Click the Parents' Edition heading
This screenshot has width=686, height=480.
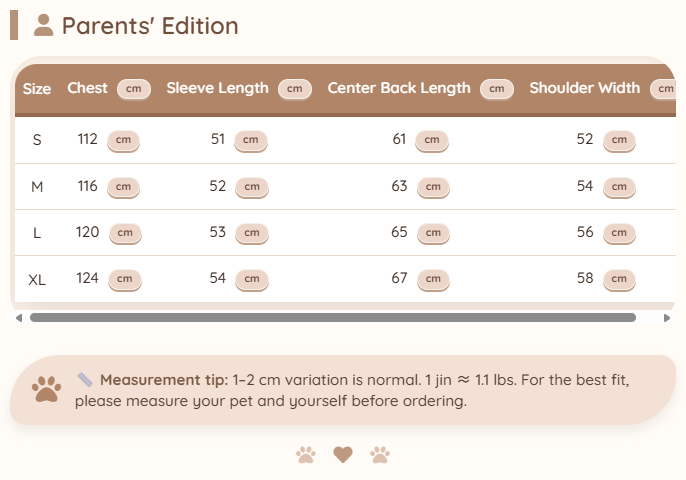click(x=150, y=26)
